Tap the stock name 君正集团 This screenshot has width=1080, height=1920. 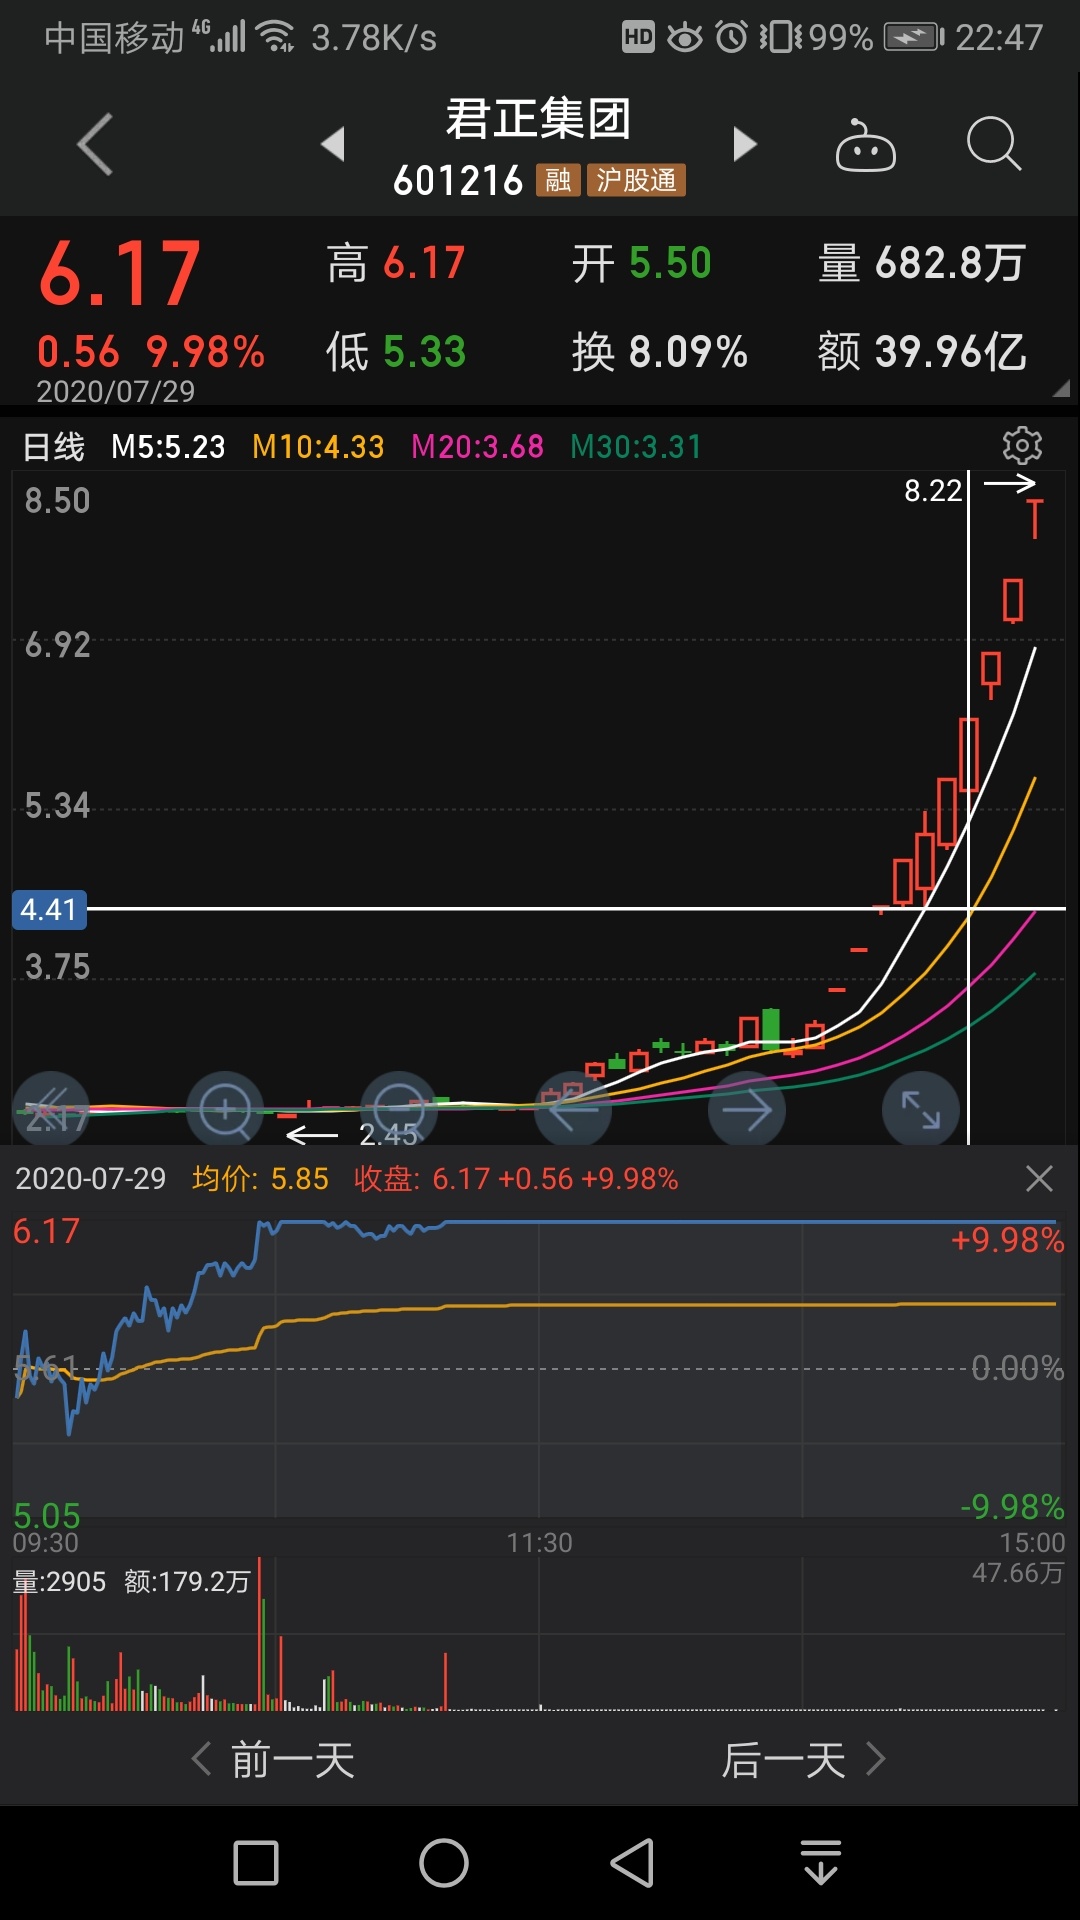(x=538, y=119)
